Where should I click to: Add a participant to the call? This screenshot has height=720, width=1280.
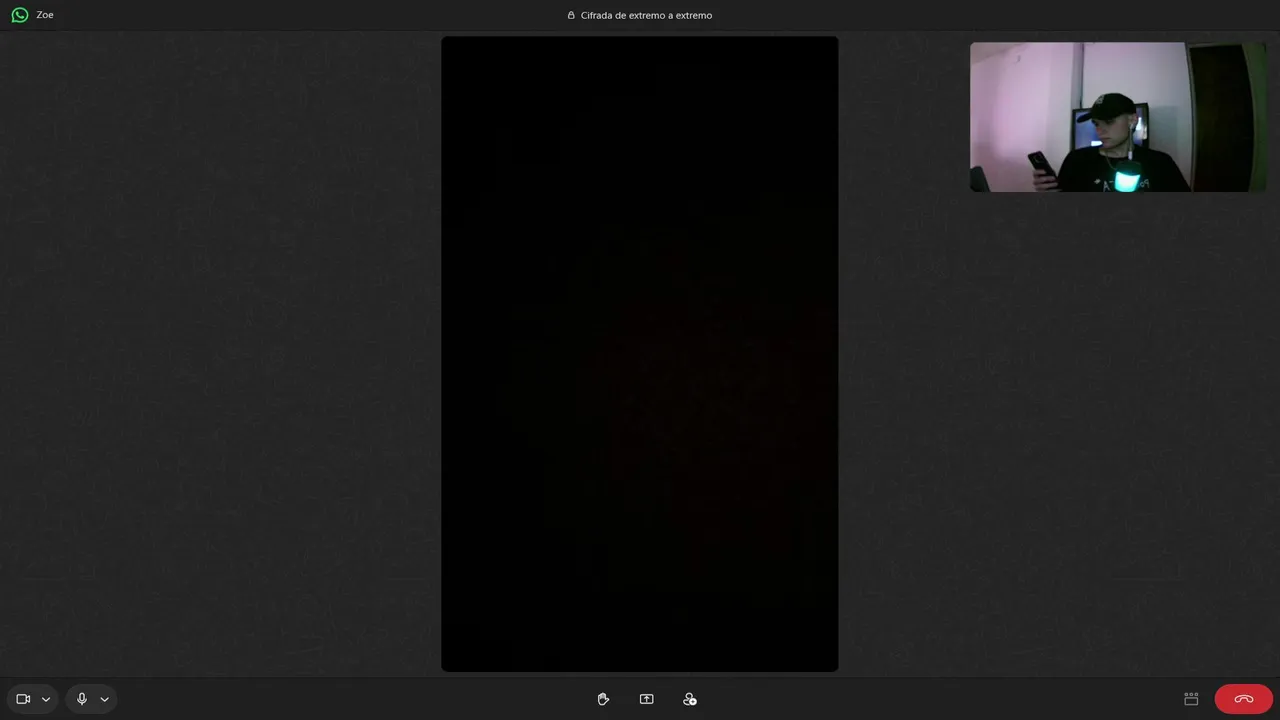pyautogui.click(x=690, y=699)
